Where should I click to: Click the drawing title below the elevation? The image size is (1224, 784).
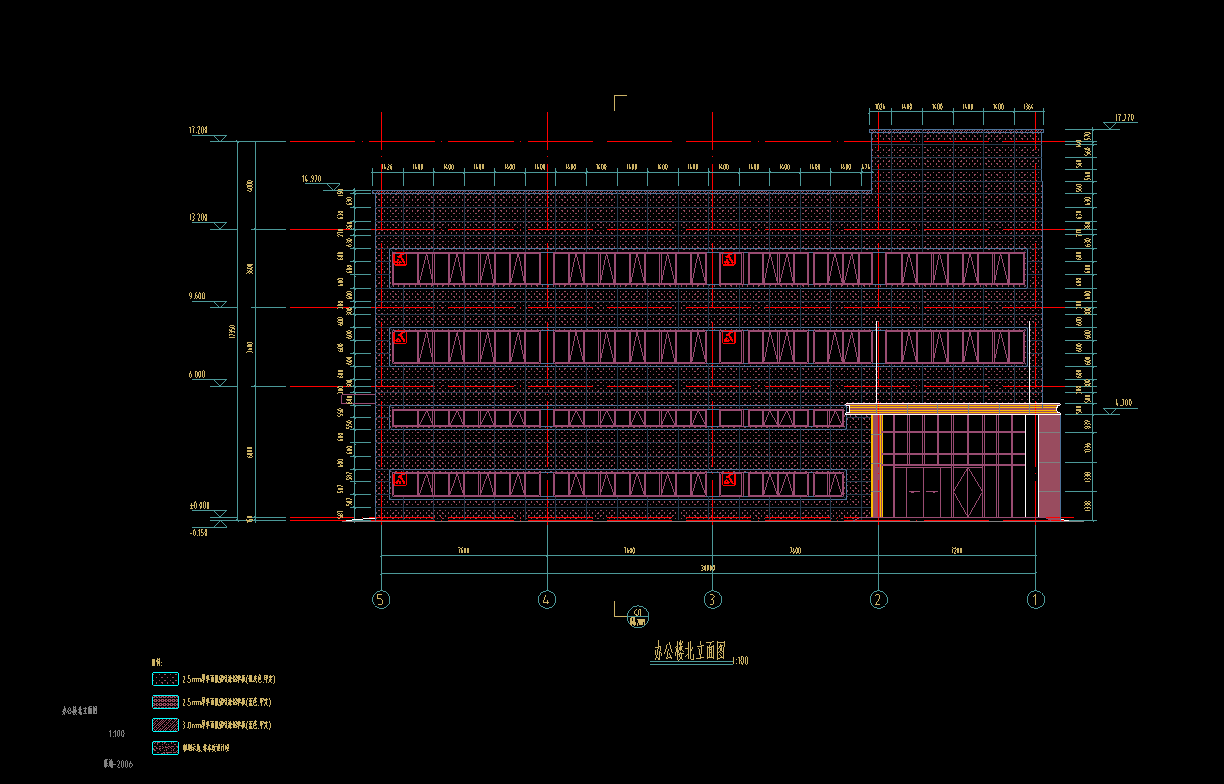(x=687, y=653)
